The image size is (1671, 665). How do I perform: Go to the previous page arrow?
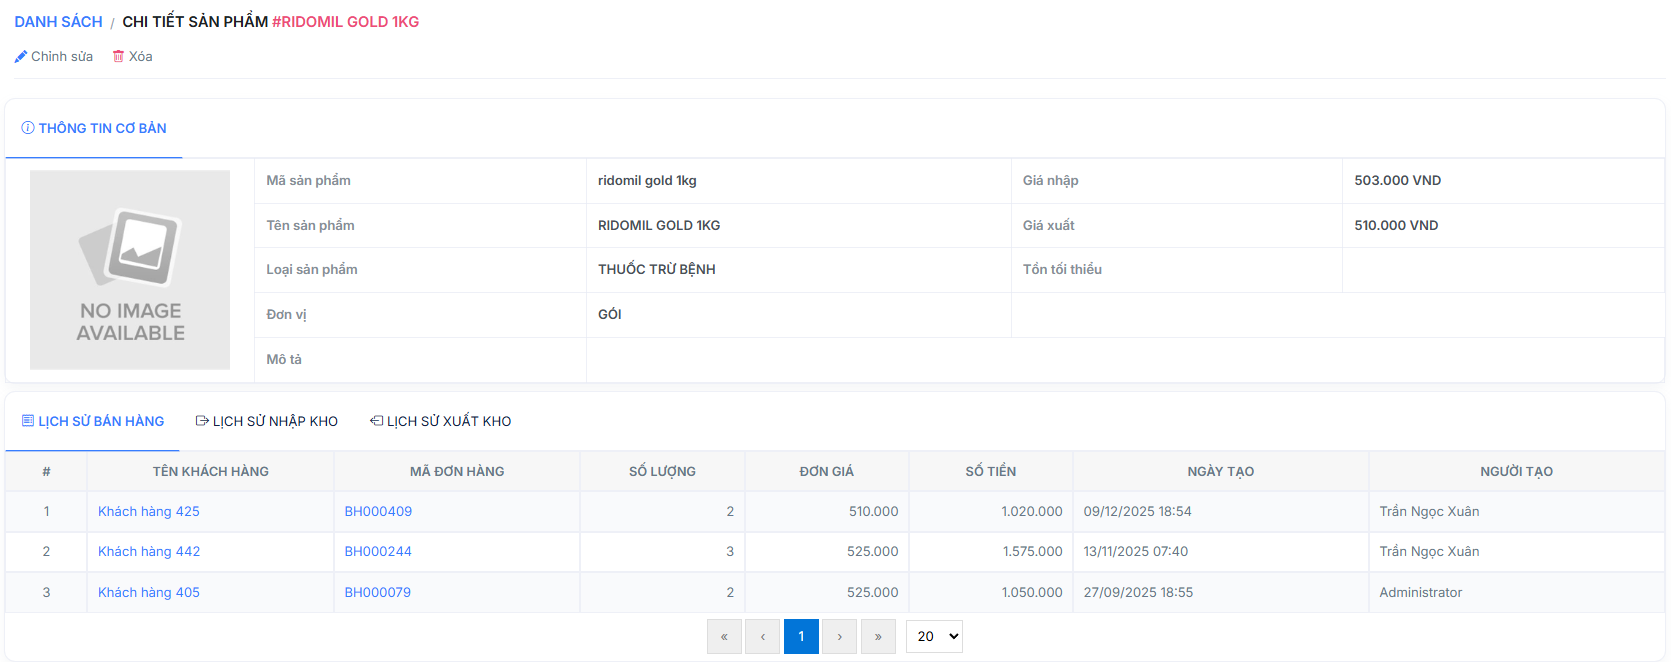(x=763, y=637)
